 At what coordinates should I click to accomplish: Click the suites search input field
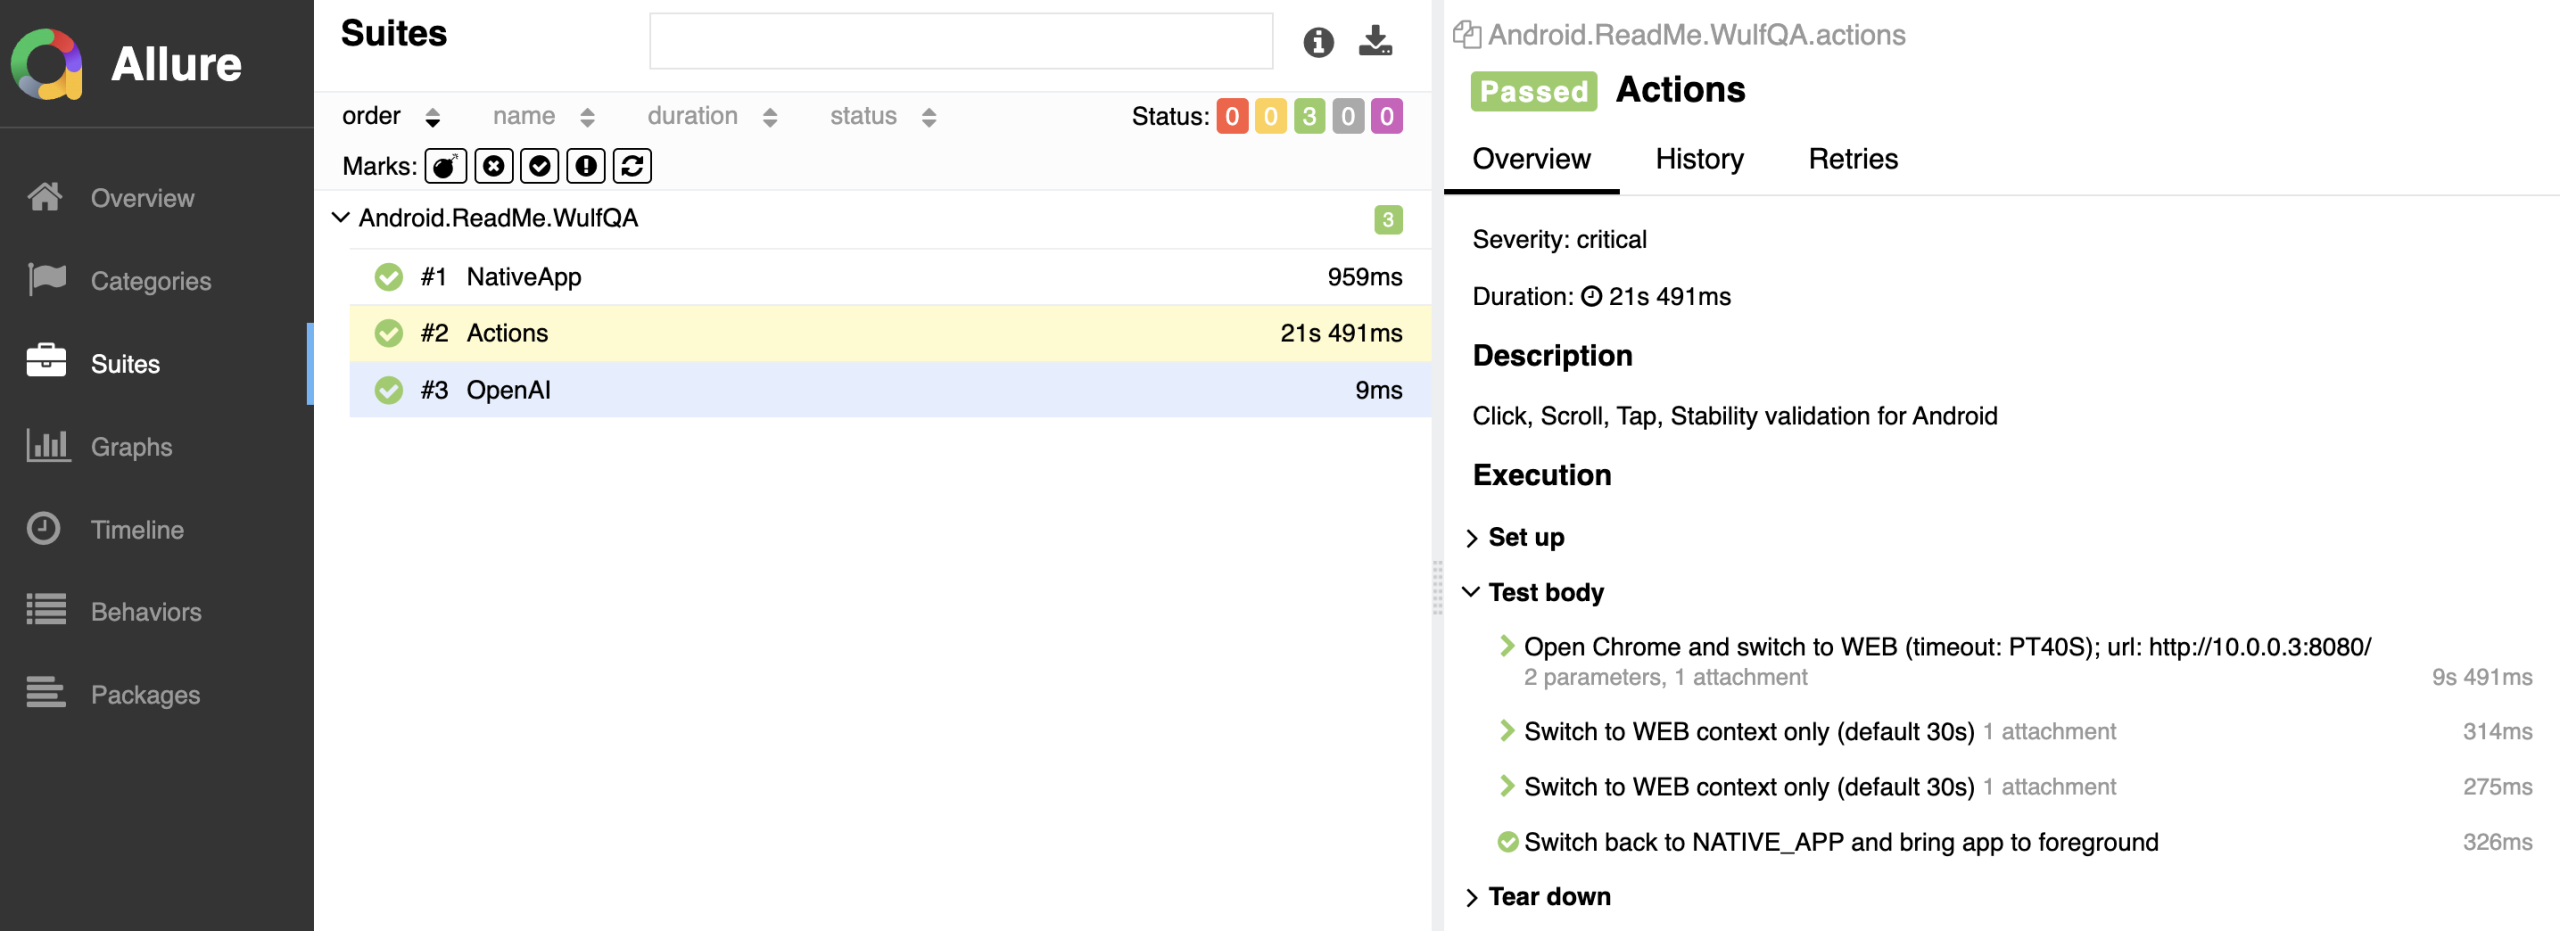point(960,42)
